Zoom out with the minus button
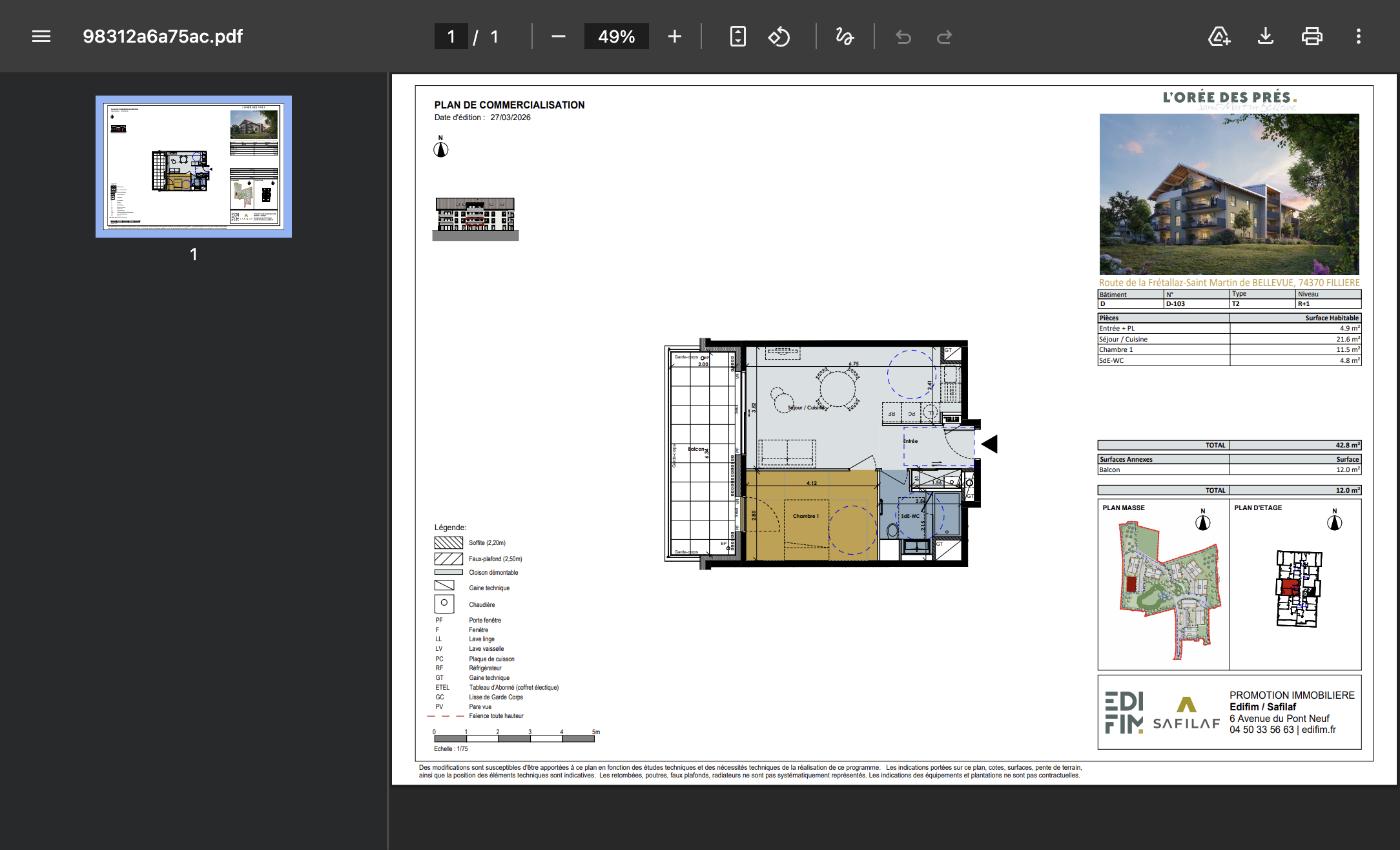 [558, 36]
